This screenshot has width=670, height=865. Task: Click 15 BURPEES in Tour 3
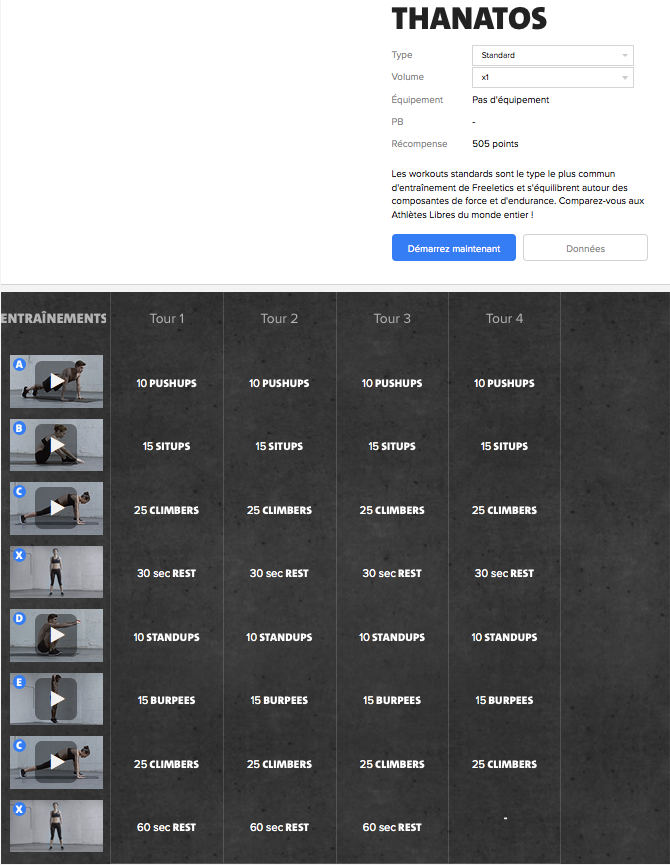[392, 700]
